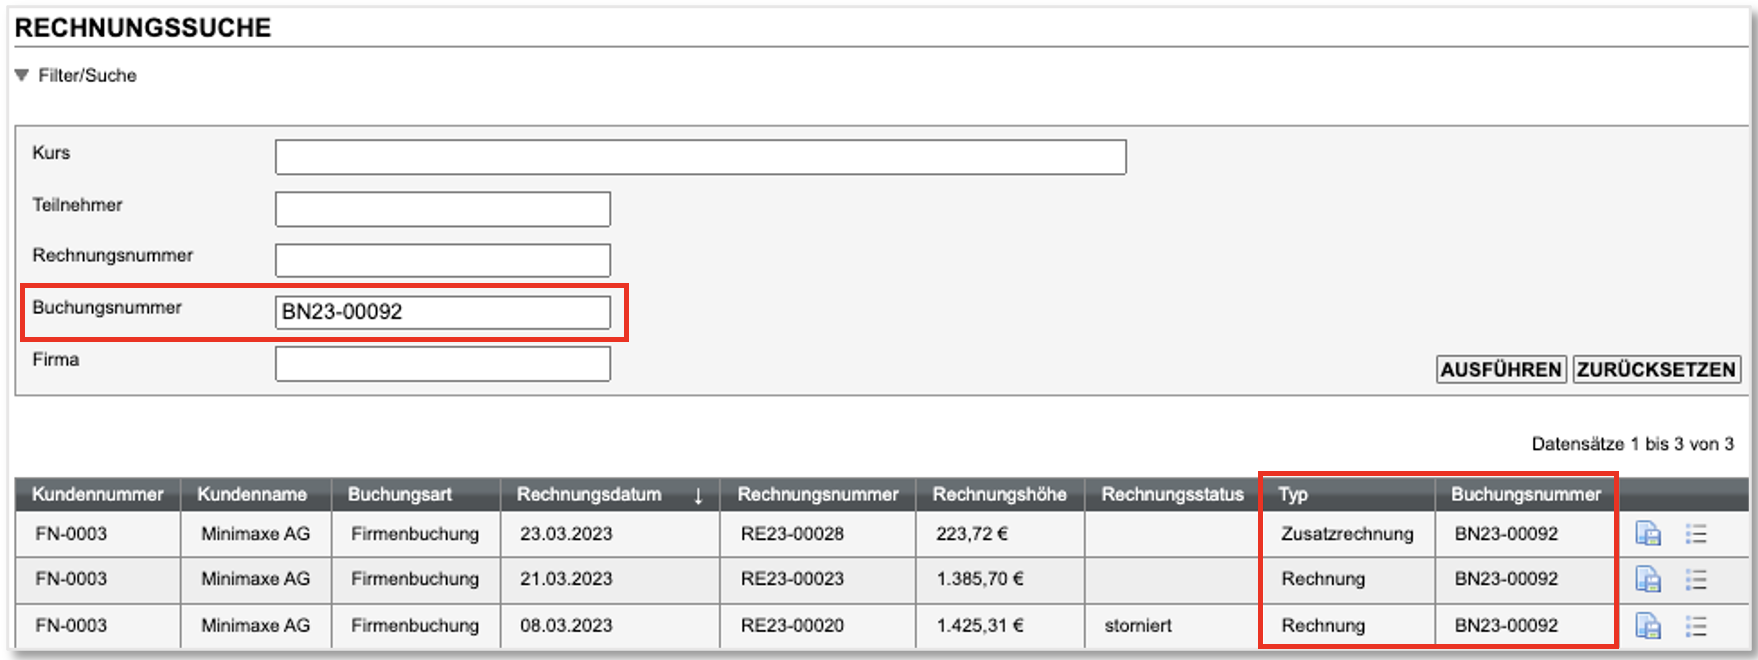This screenshot has height=660, width=1758.
Task: Click the save document icon for invoice RE23-00023
Action: tap(1647, 579)
